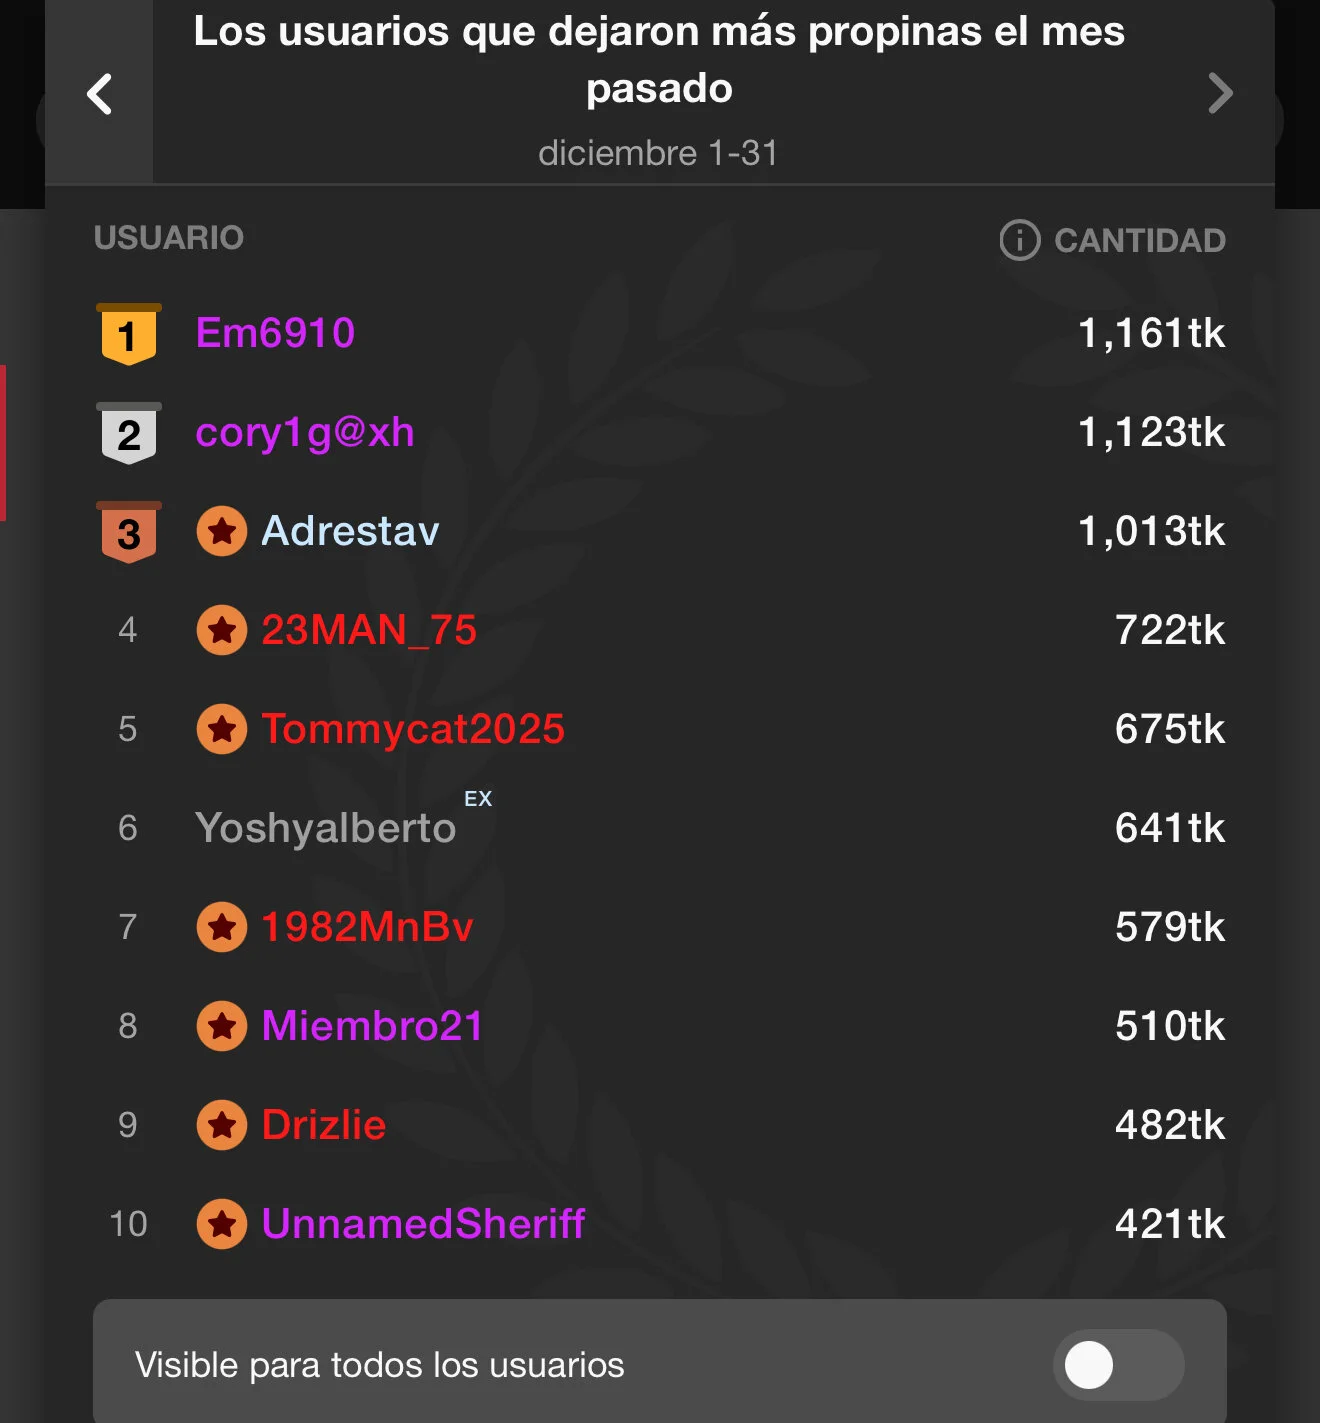Click the star badge next to Drizlie
1320x1423 pixels.
click(x=222, y=1125)
